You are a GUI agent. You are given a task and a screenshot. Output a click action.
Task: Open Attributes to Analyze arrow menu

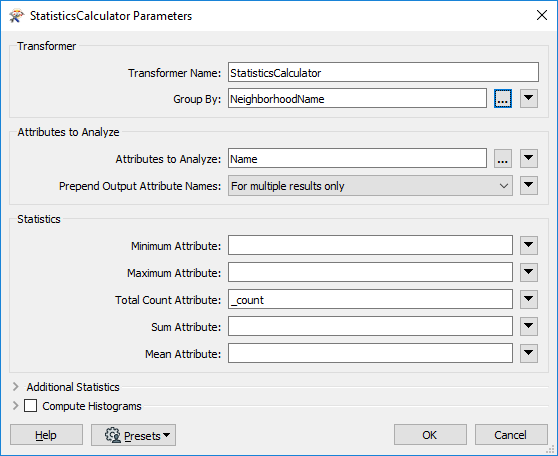528,159
